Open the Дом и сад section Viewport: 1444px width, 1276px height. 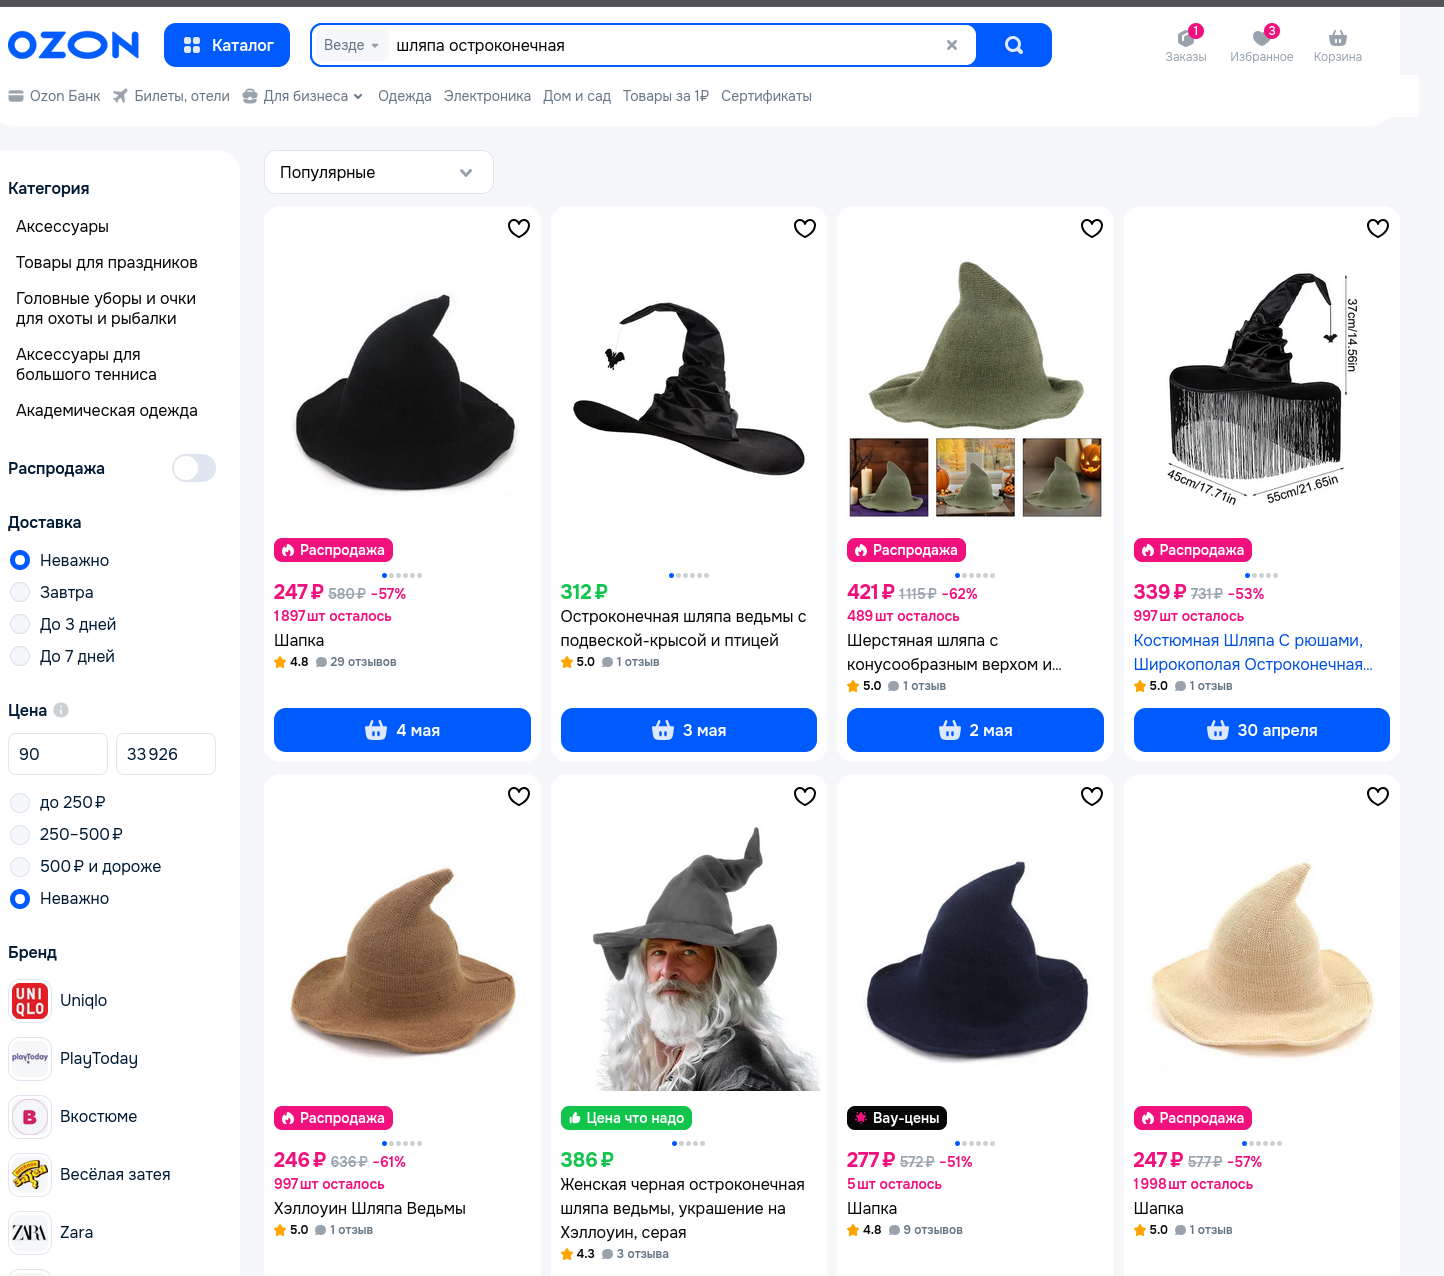[x=577, y=96]
